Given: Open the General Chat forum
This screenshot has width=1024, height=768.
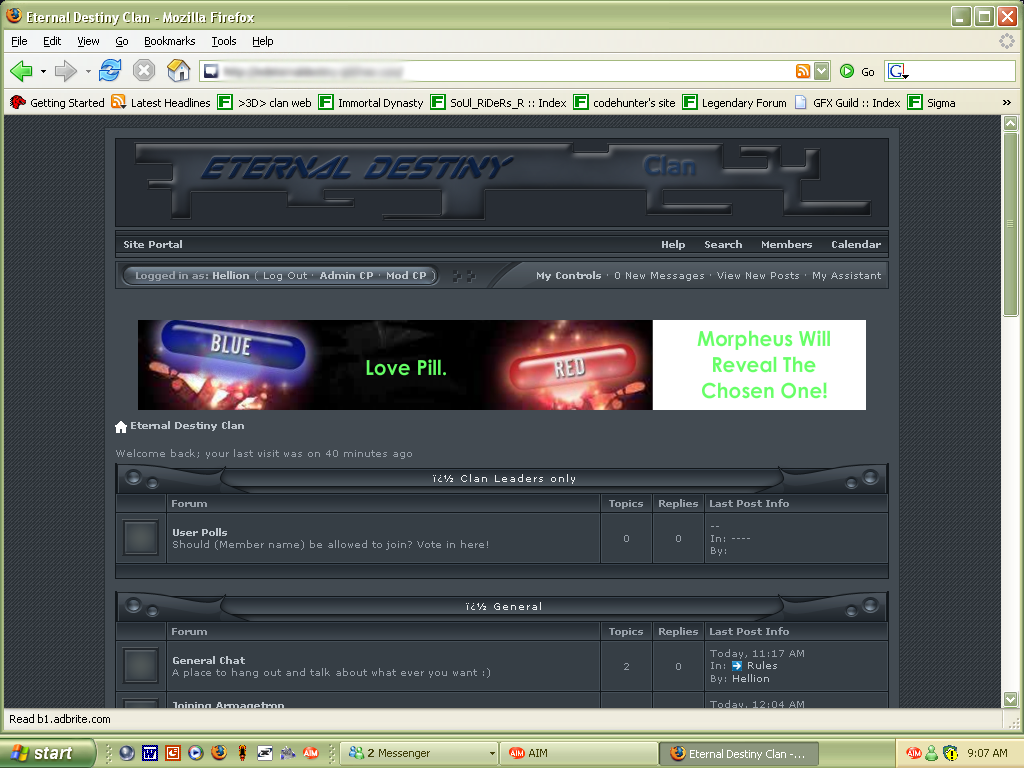Looking at the screenshot, I should pos(208,660).
